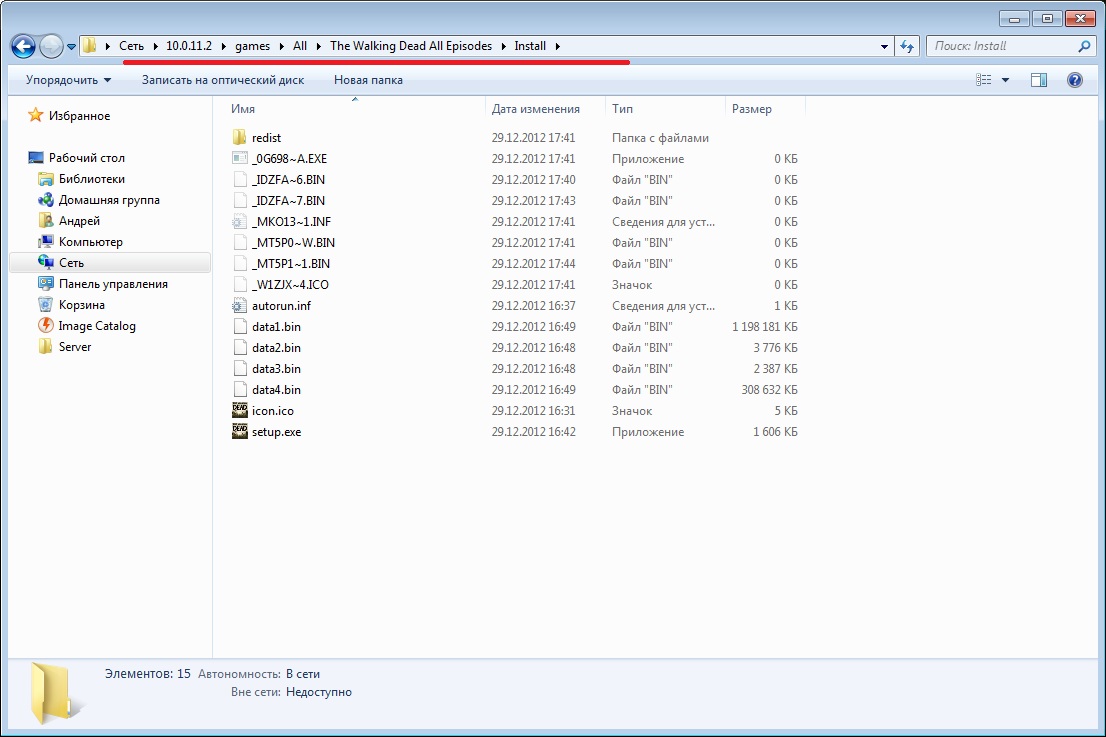The width and height of the screenshot is (1106, 737).
Task: Click the Forward navigation arrow button
Action: pyautogui.click(x=51, y=46)
